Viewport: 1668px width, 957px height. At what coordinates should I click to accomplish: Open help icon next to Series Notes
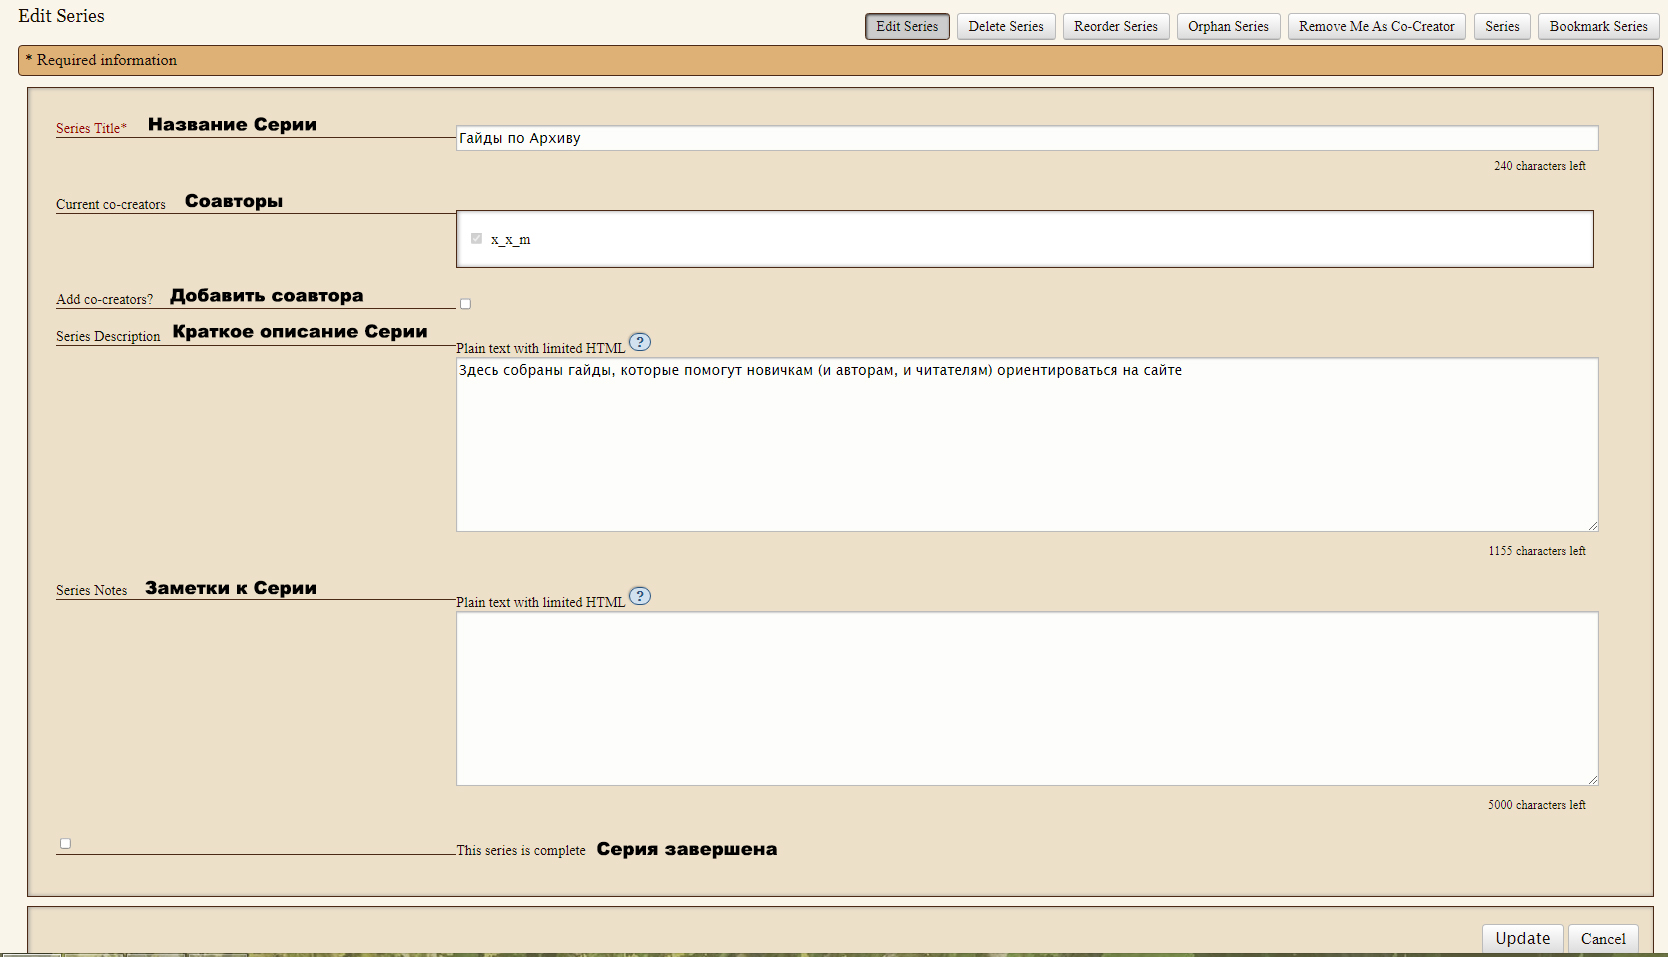coord(640,596)
